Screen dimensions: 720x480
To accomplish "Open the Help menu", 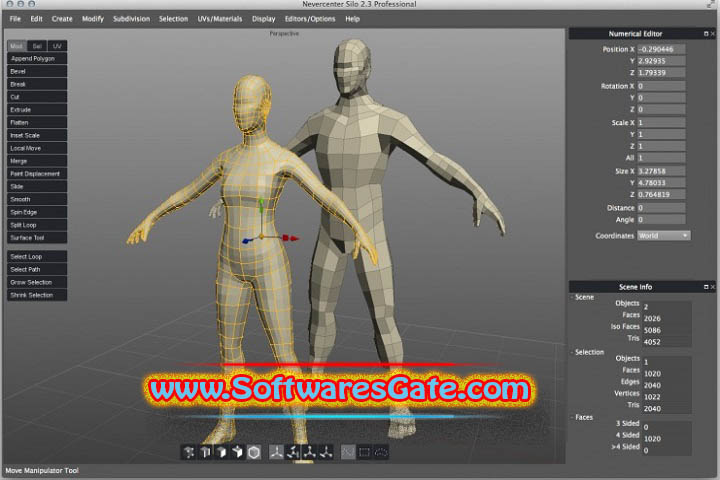I will pos(352,19).
